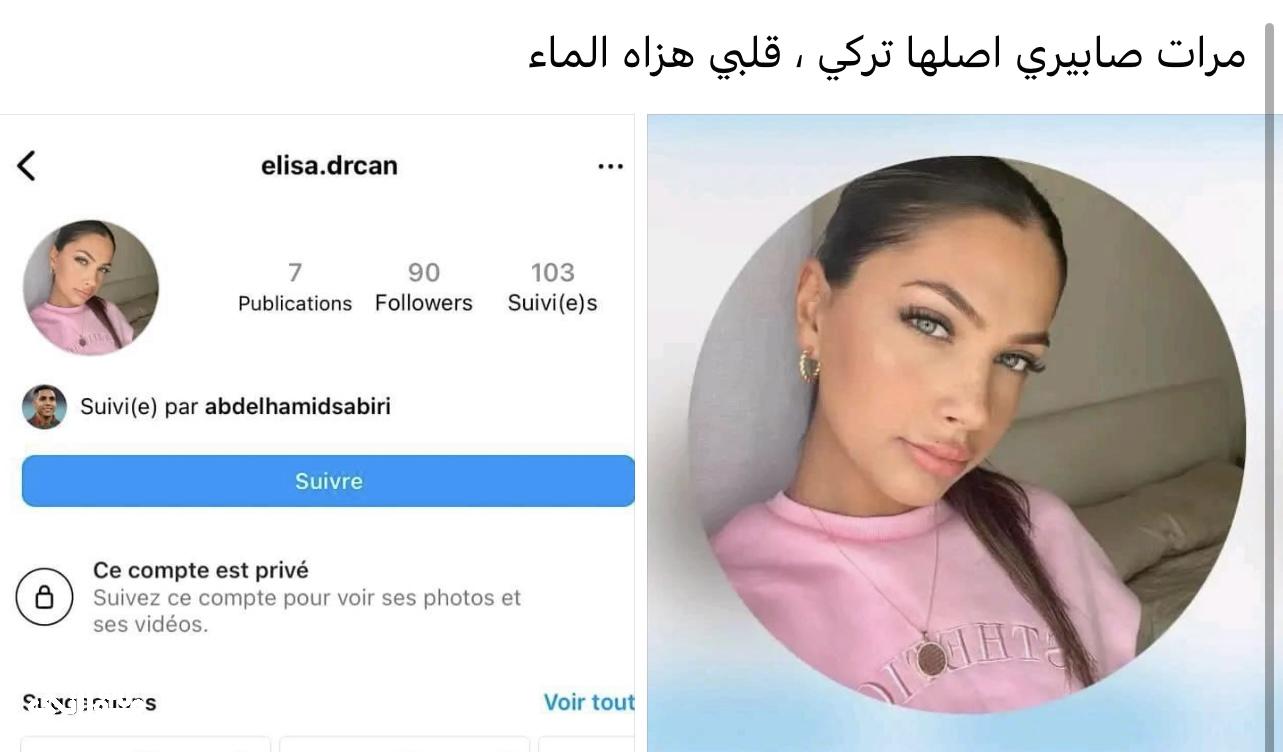1283x752 pixels.
Task: Select the Arabic caption text at top
Action: (x=887, y=54)
